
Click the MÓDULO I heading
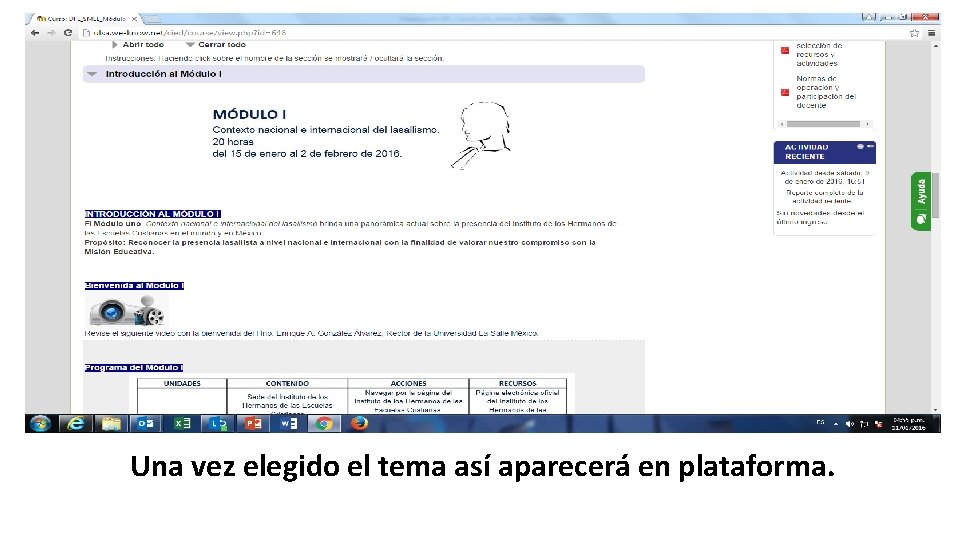coord(249,114)
